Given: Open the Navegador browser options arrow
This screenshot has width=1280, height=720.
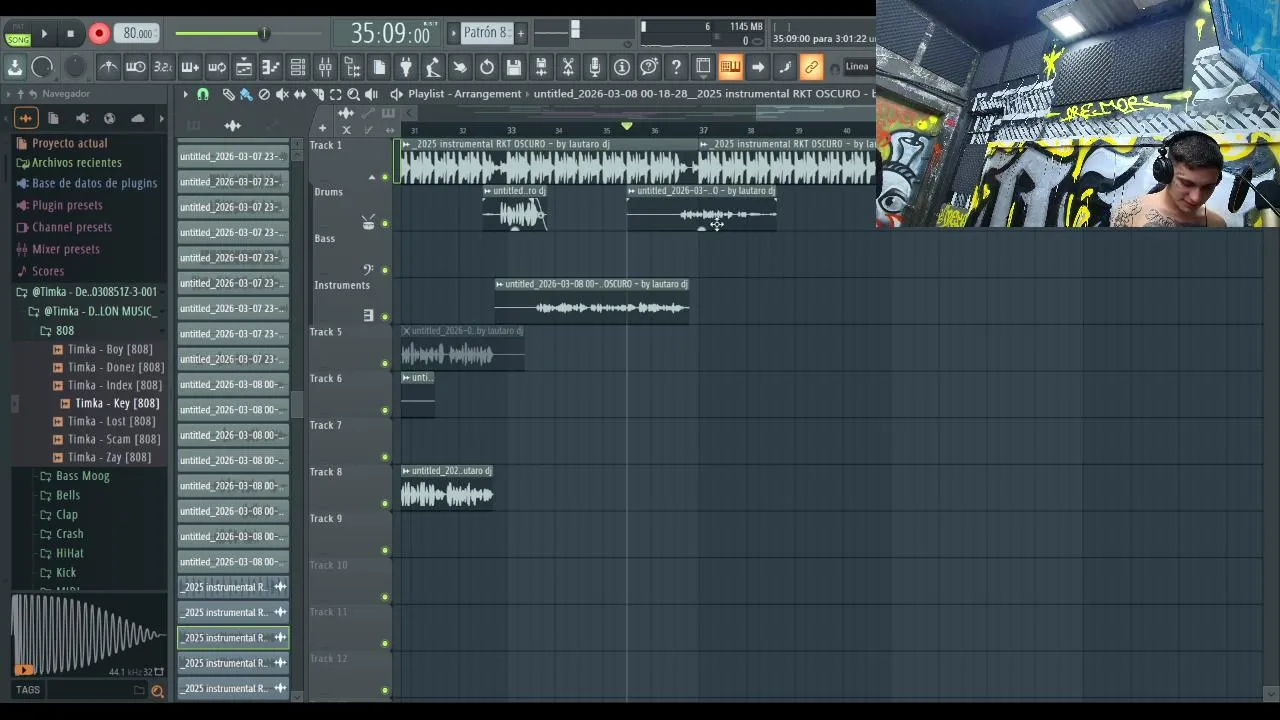Looking at the screenshot, I should (x=8, y=94).
